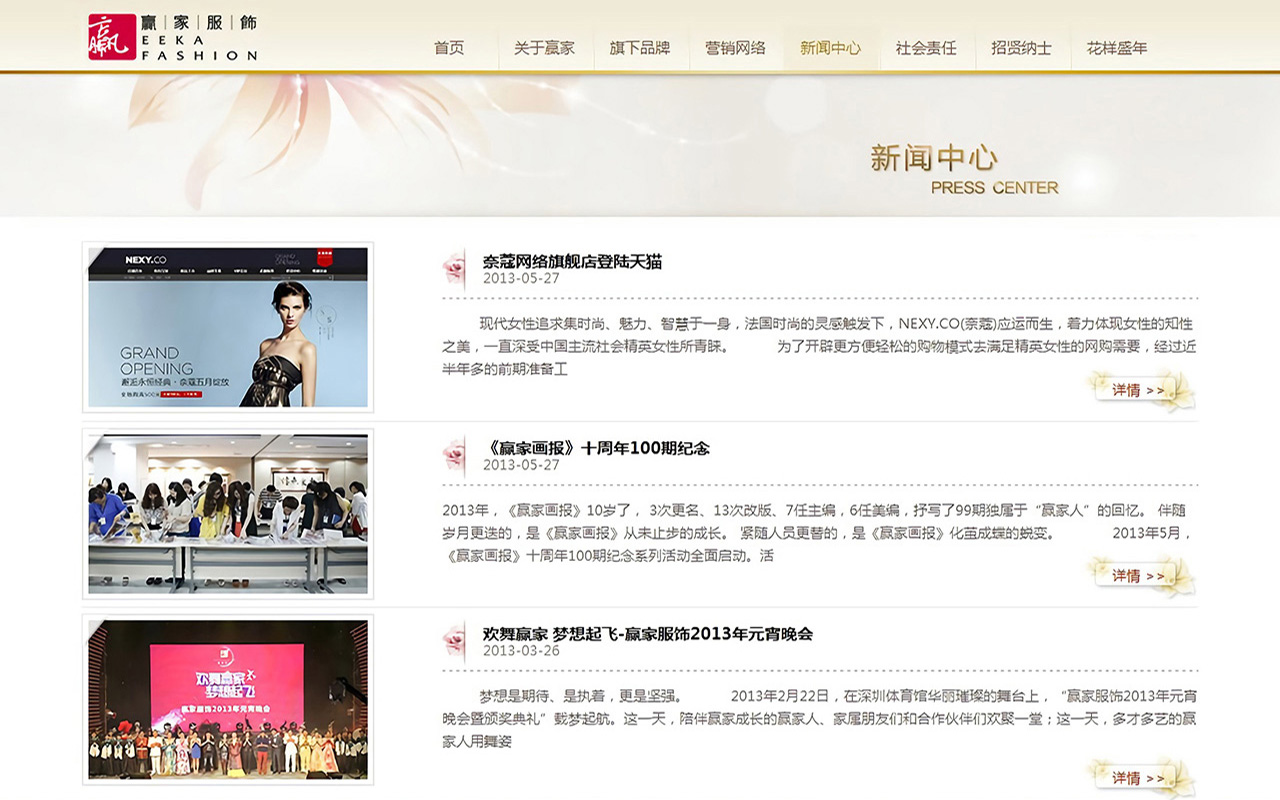Go to 营销网络 menu item
The image size is (1280, 800).
(x=735, y=48)
